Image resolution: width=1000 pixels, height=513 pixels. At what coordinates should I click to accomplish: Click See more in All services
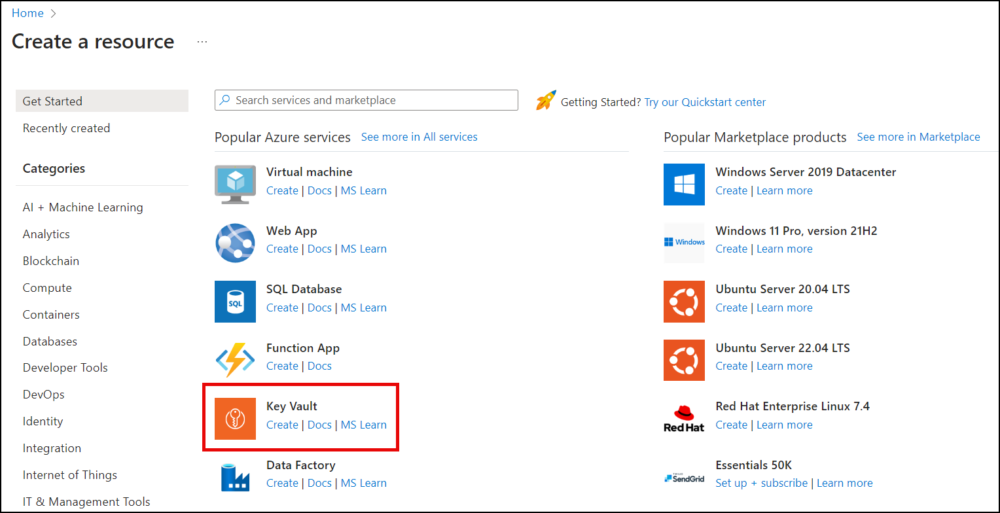(419, 137)
